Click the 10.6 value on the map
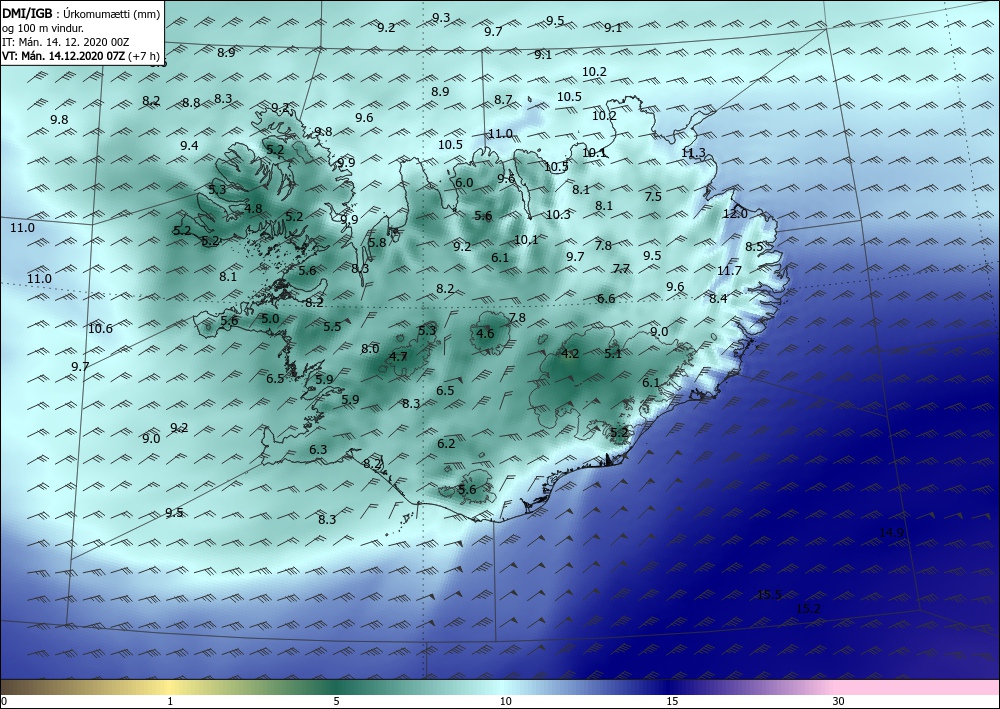The width and height of the screenshot is (1000, 709). coord(100,328)
